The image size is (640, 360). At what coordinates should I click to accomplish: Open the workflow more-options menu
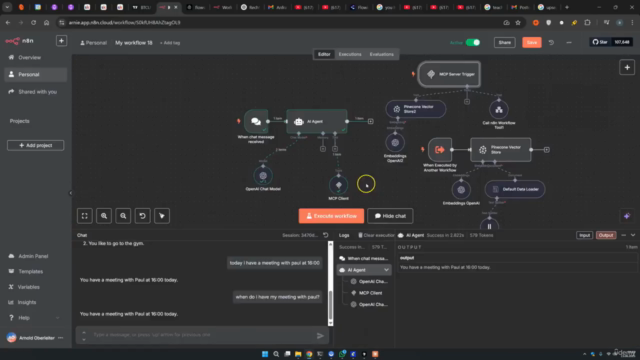tap(569, 42)
